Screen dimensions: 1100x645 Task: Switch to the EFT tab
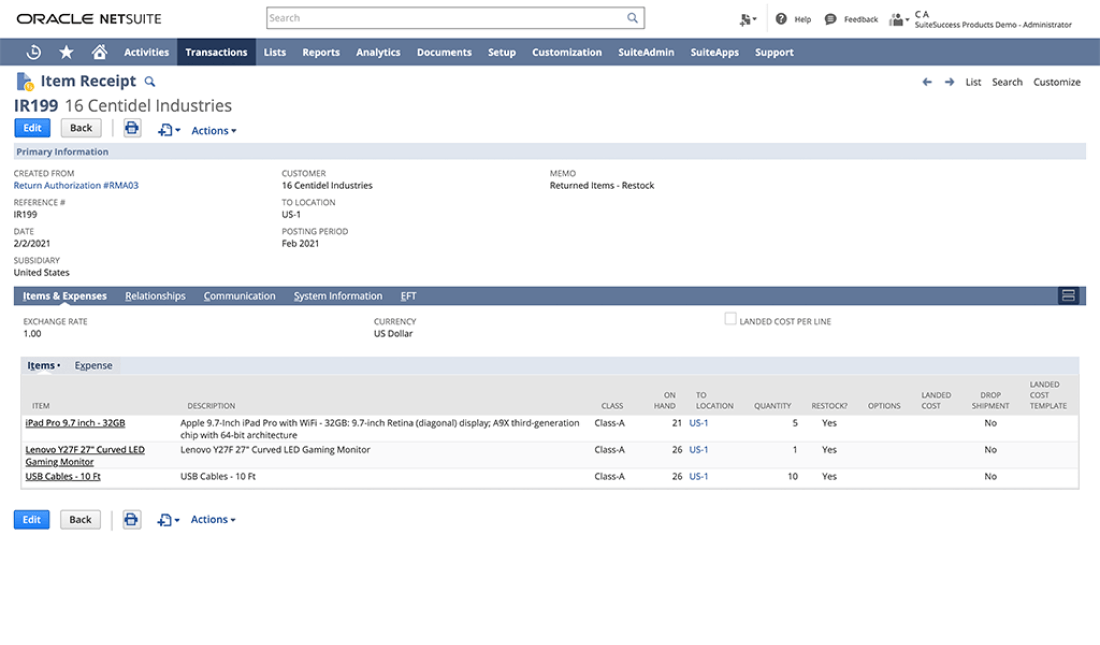[408, 295]
